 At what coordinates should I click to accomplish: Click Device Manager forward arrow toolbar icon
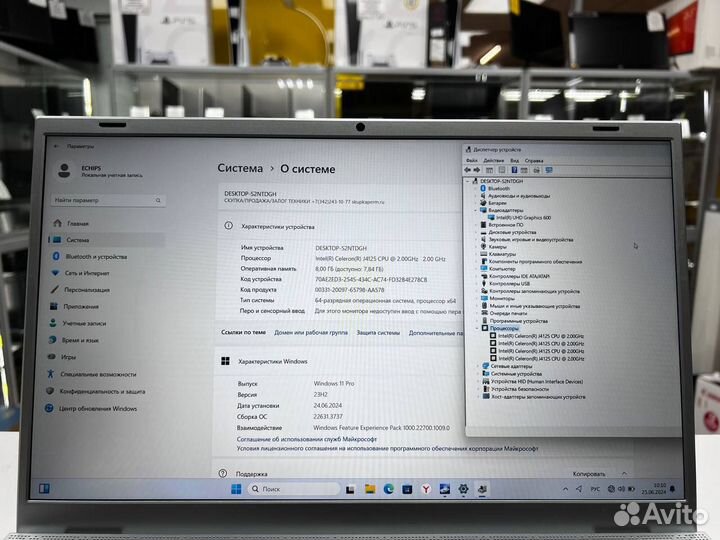(477, 170)
